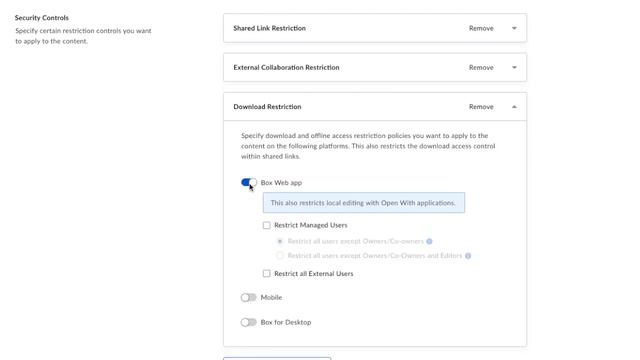Open info icon beside Owners/Co-owners option

(x=429, y=241)
